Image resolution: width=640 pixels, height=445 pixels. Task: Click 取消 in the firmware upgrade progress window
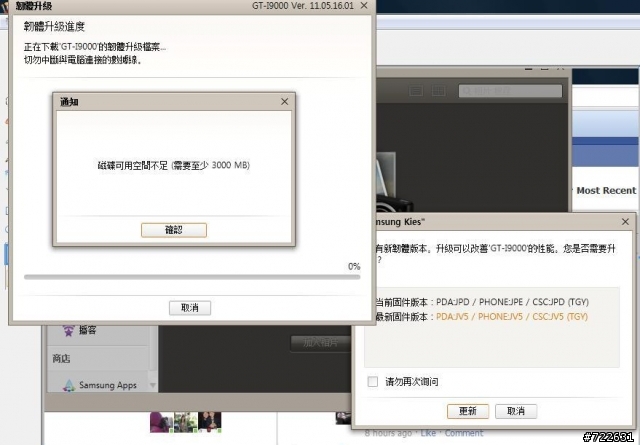(x=190, y=308)
